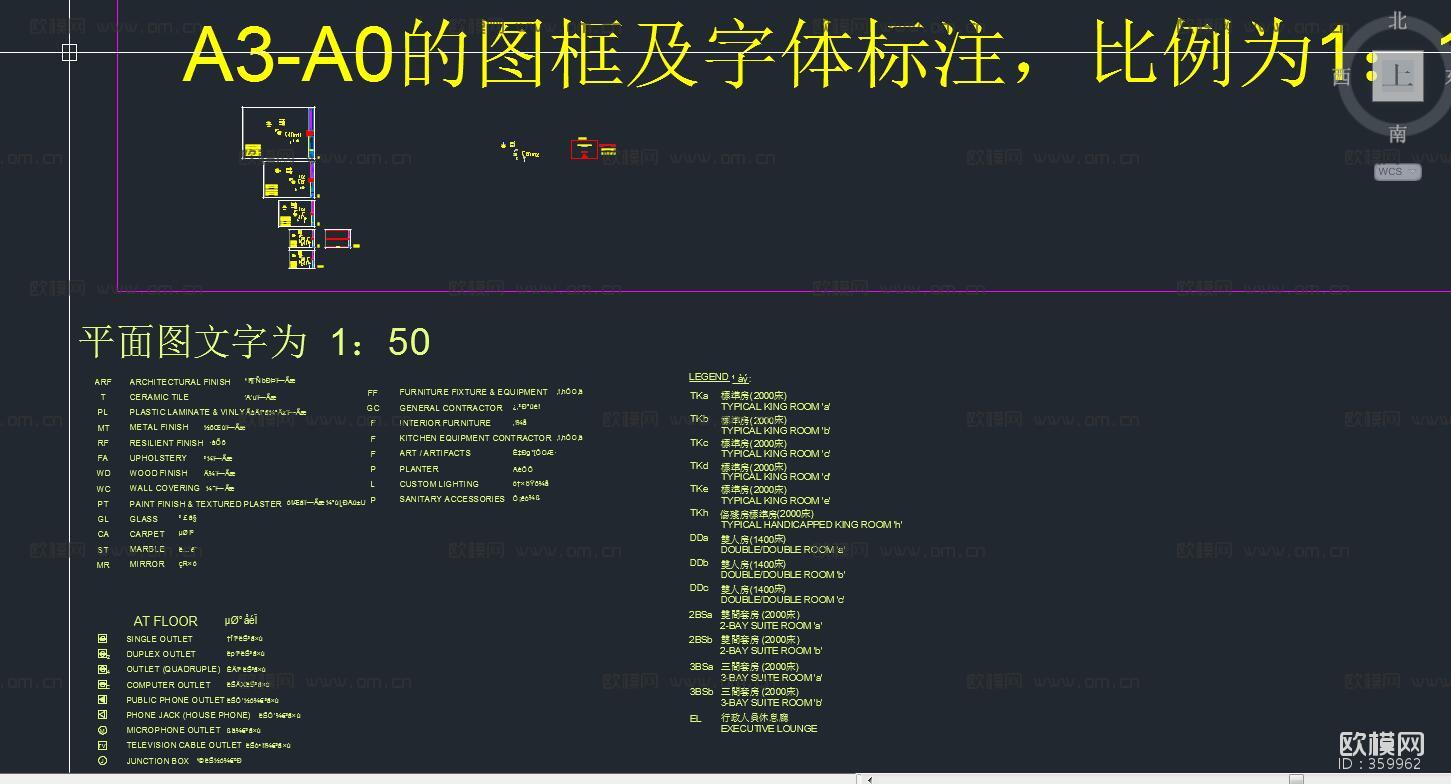Select the OUTLET (QUADRUPLE) symbol icon
Screen dimensions: 1451x784
[x=103, y=668]
